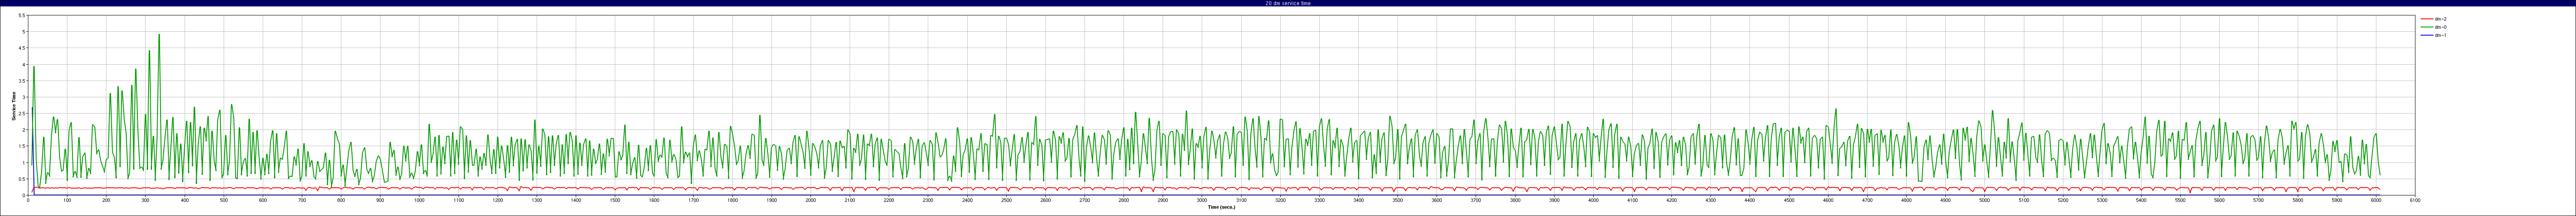Image resolution: width=2576 pixels, height=216 pixels.
Task: Click the x-axis tick label 3000
Action: coord(1202,200)
